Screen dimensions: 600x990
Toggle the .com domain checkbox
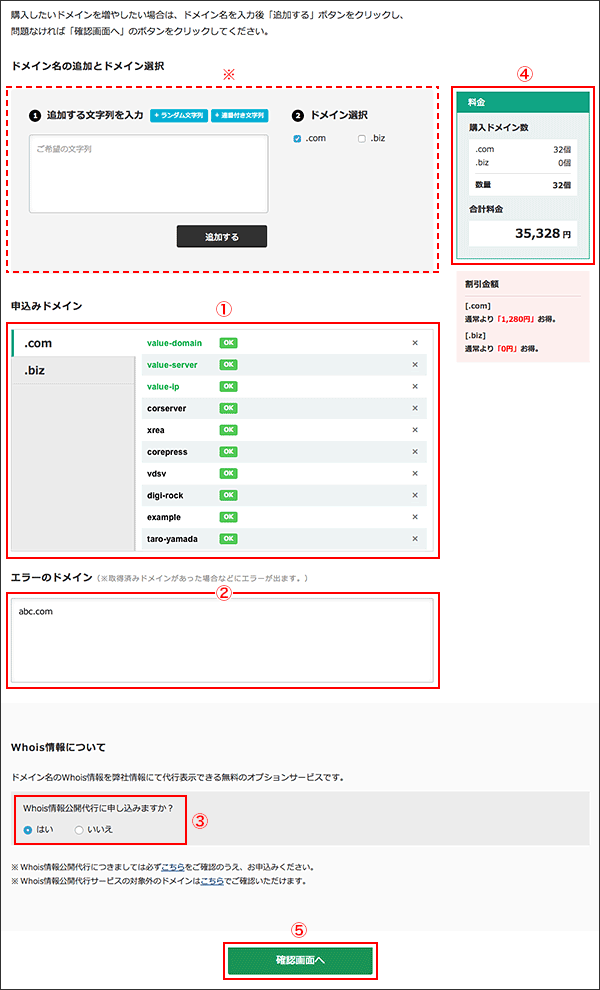tap(297, 138)
